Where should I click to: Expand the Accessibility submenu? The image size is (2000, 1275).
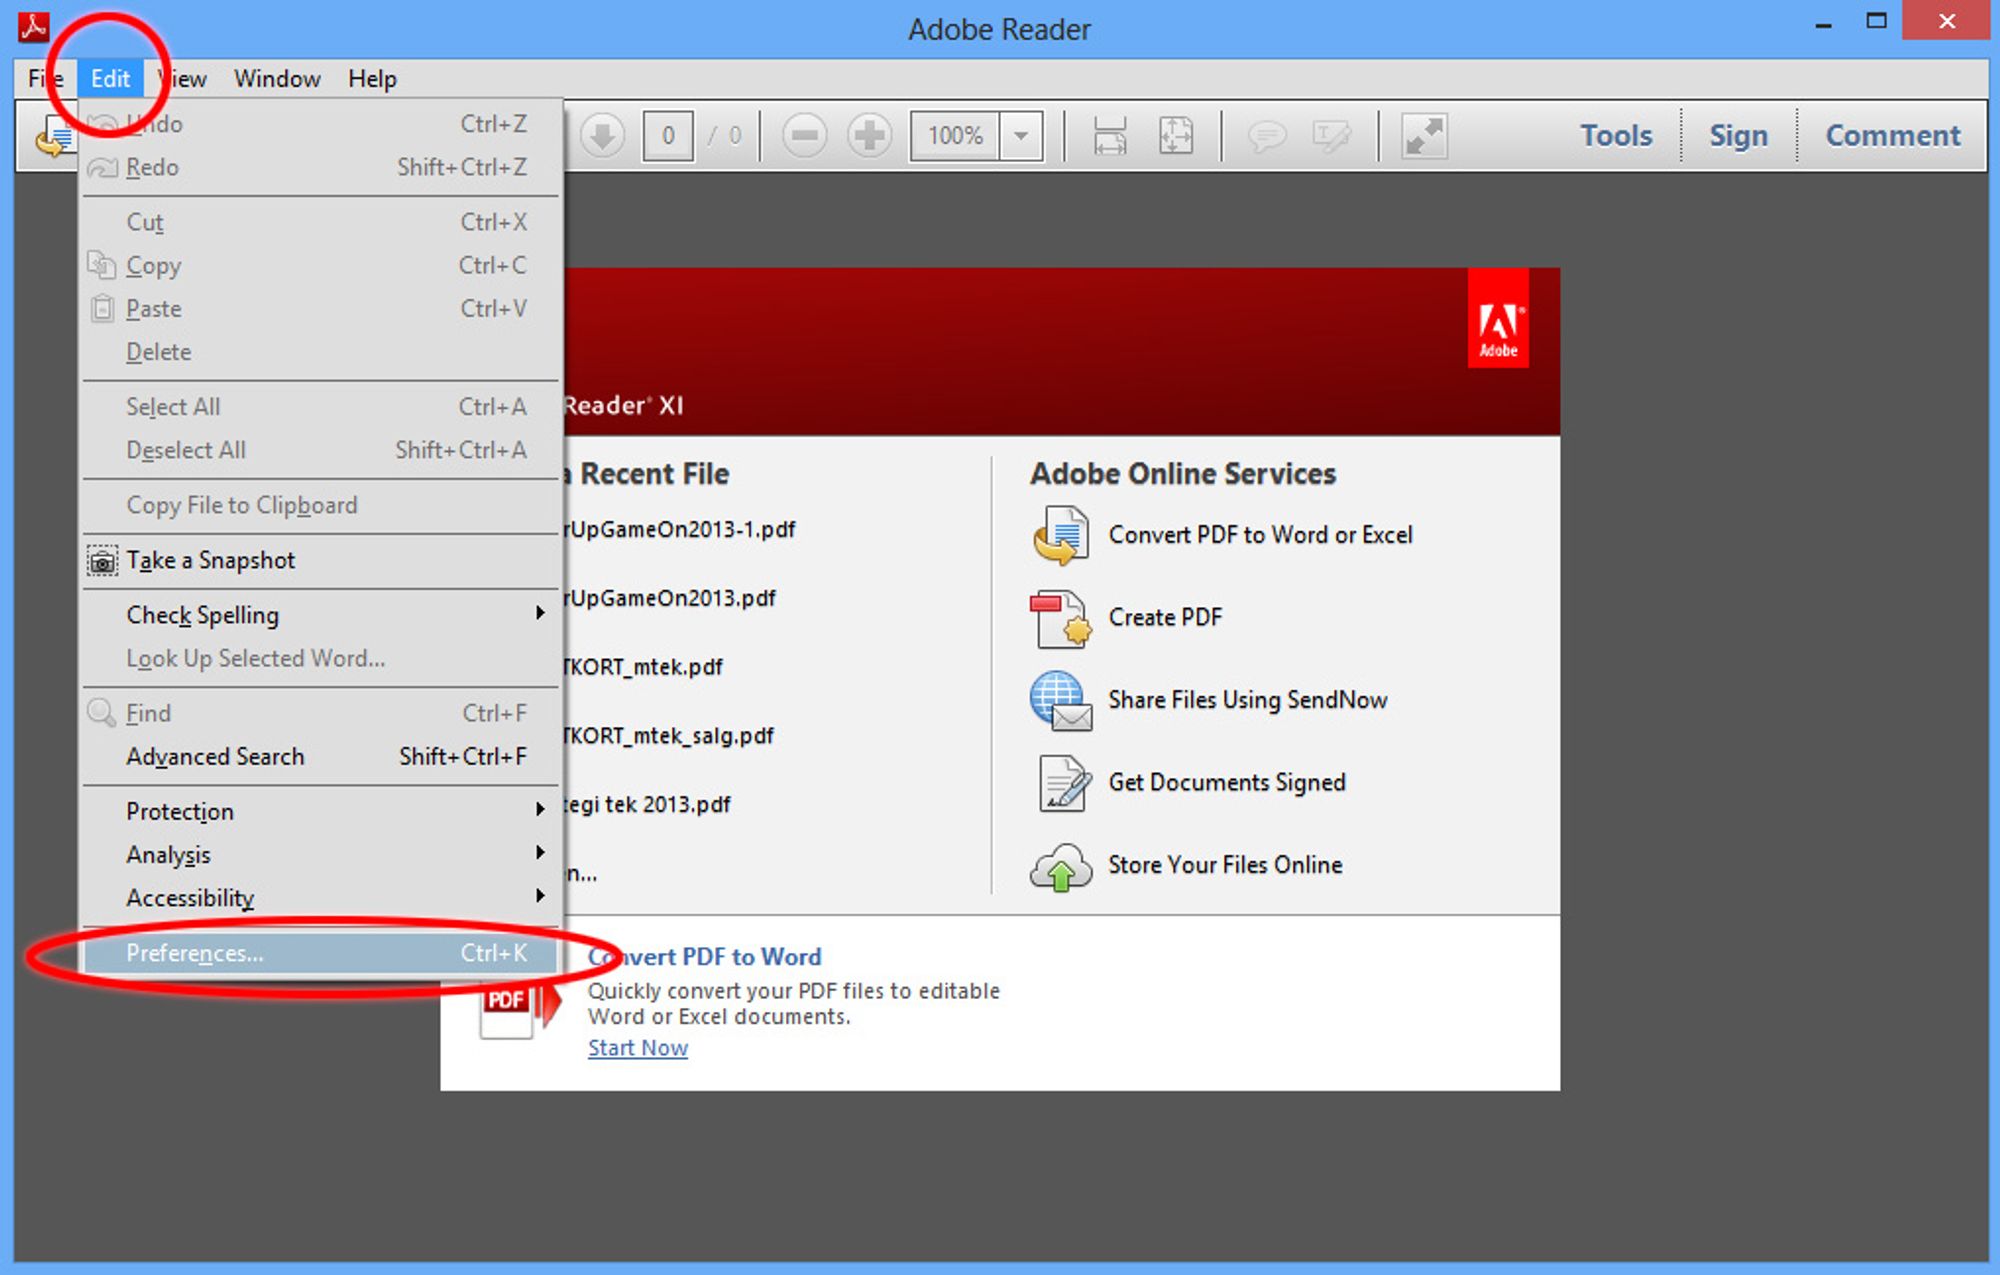point(321,898)
